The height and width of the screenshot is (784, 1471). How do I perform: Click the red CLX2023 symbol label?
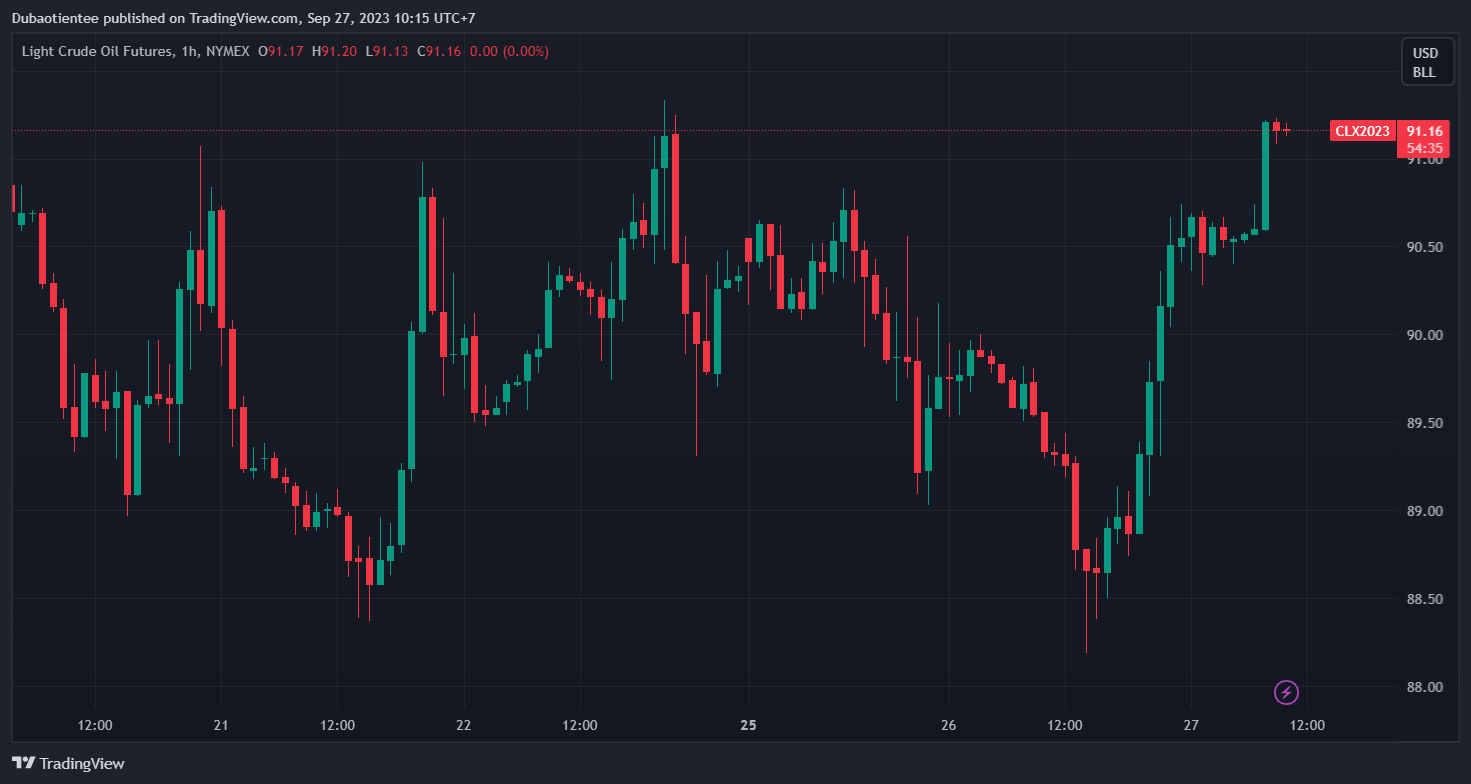[x=1361, y=131]
